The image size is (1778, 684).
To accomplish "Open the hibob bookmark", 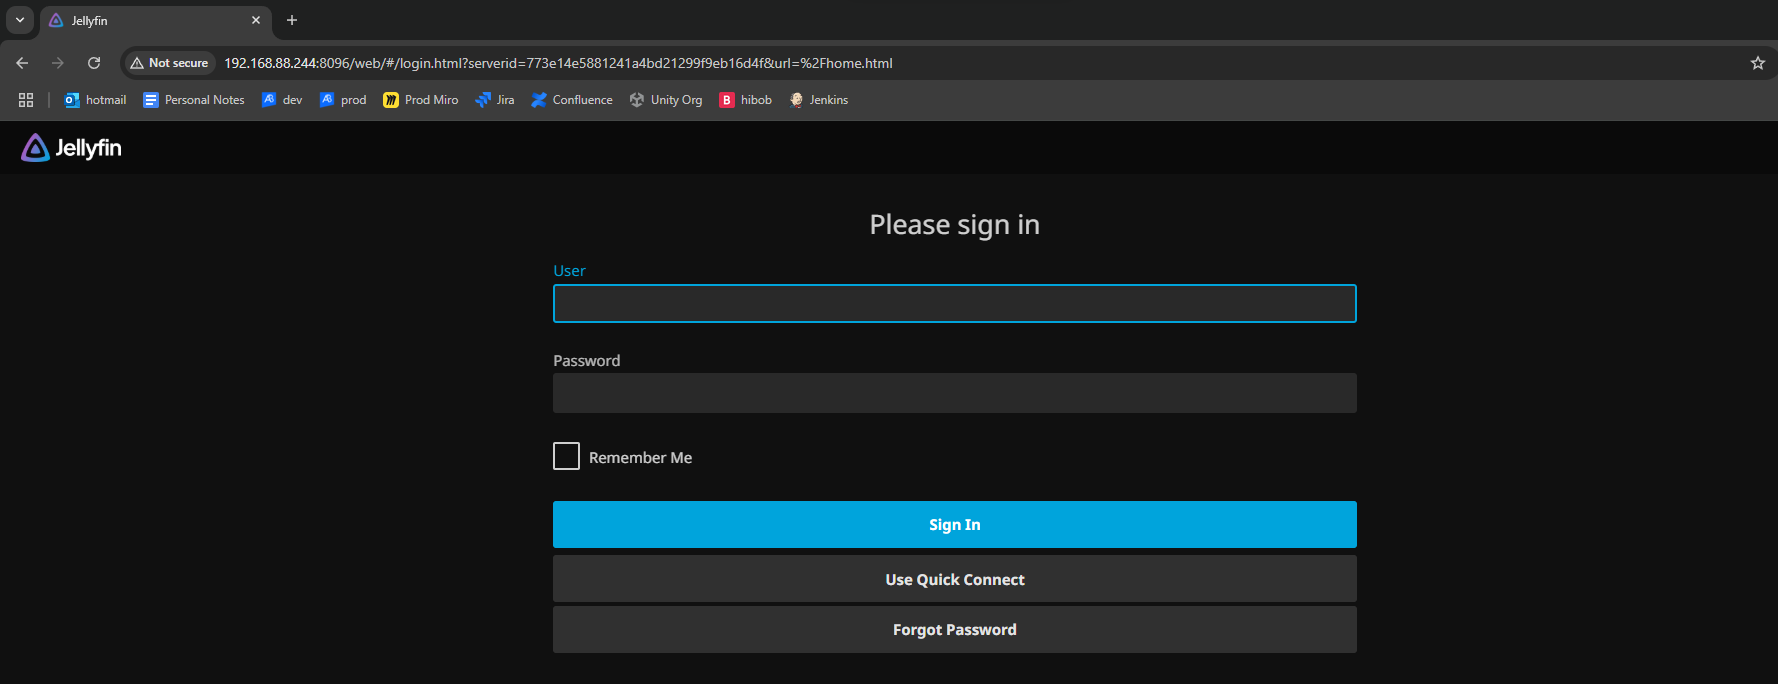I will point(746,100).
